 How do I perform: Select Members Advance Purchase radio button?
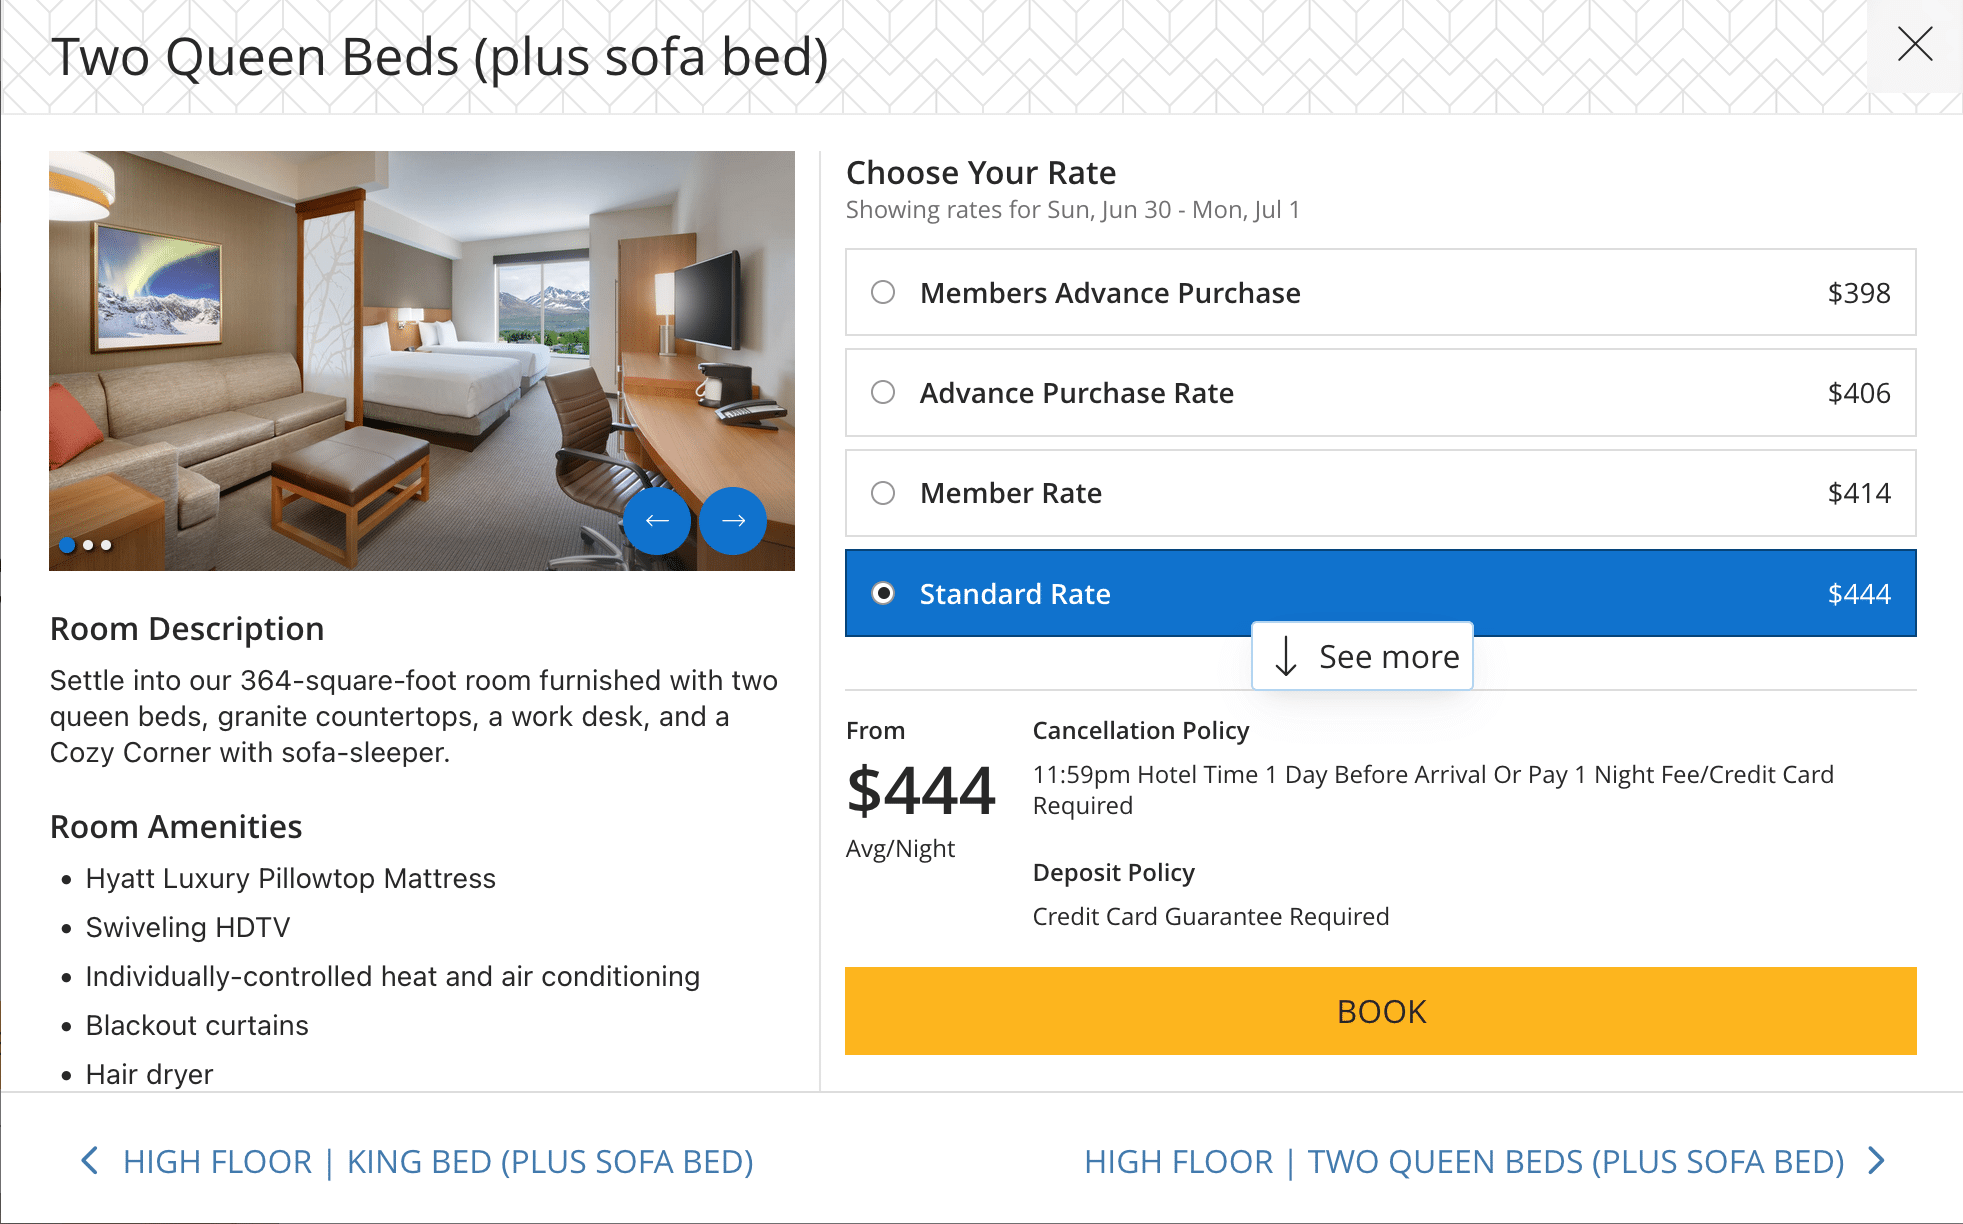click(883, 292)
